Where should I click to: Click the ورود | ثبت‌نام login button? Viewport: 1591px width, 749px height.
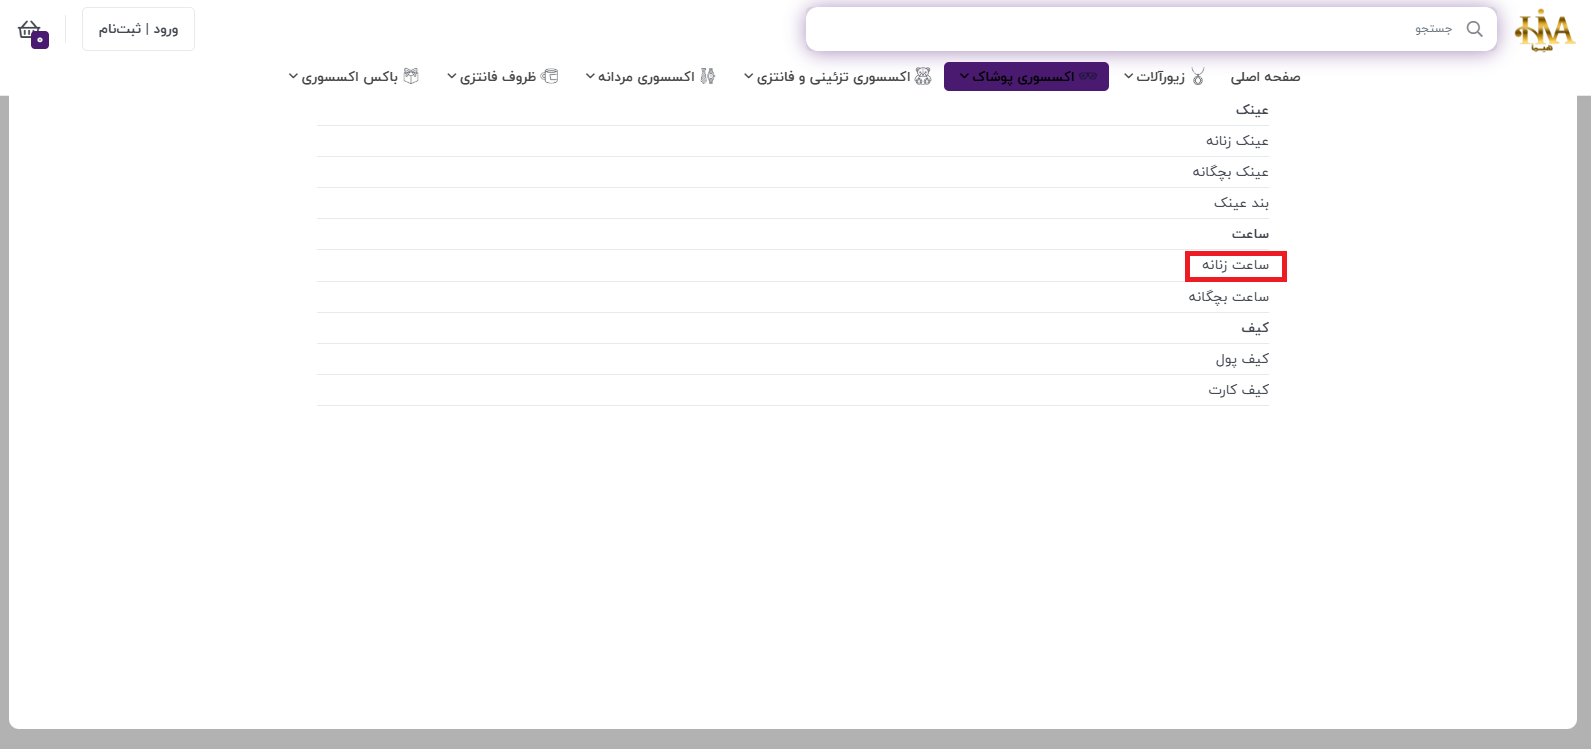[138, 29]
